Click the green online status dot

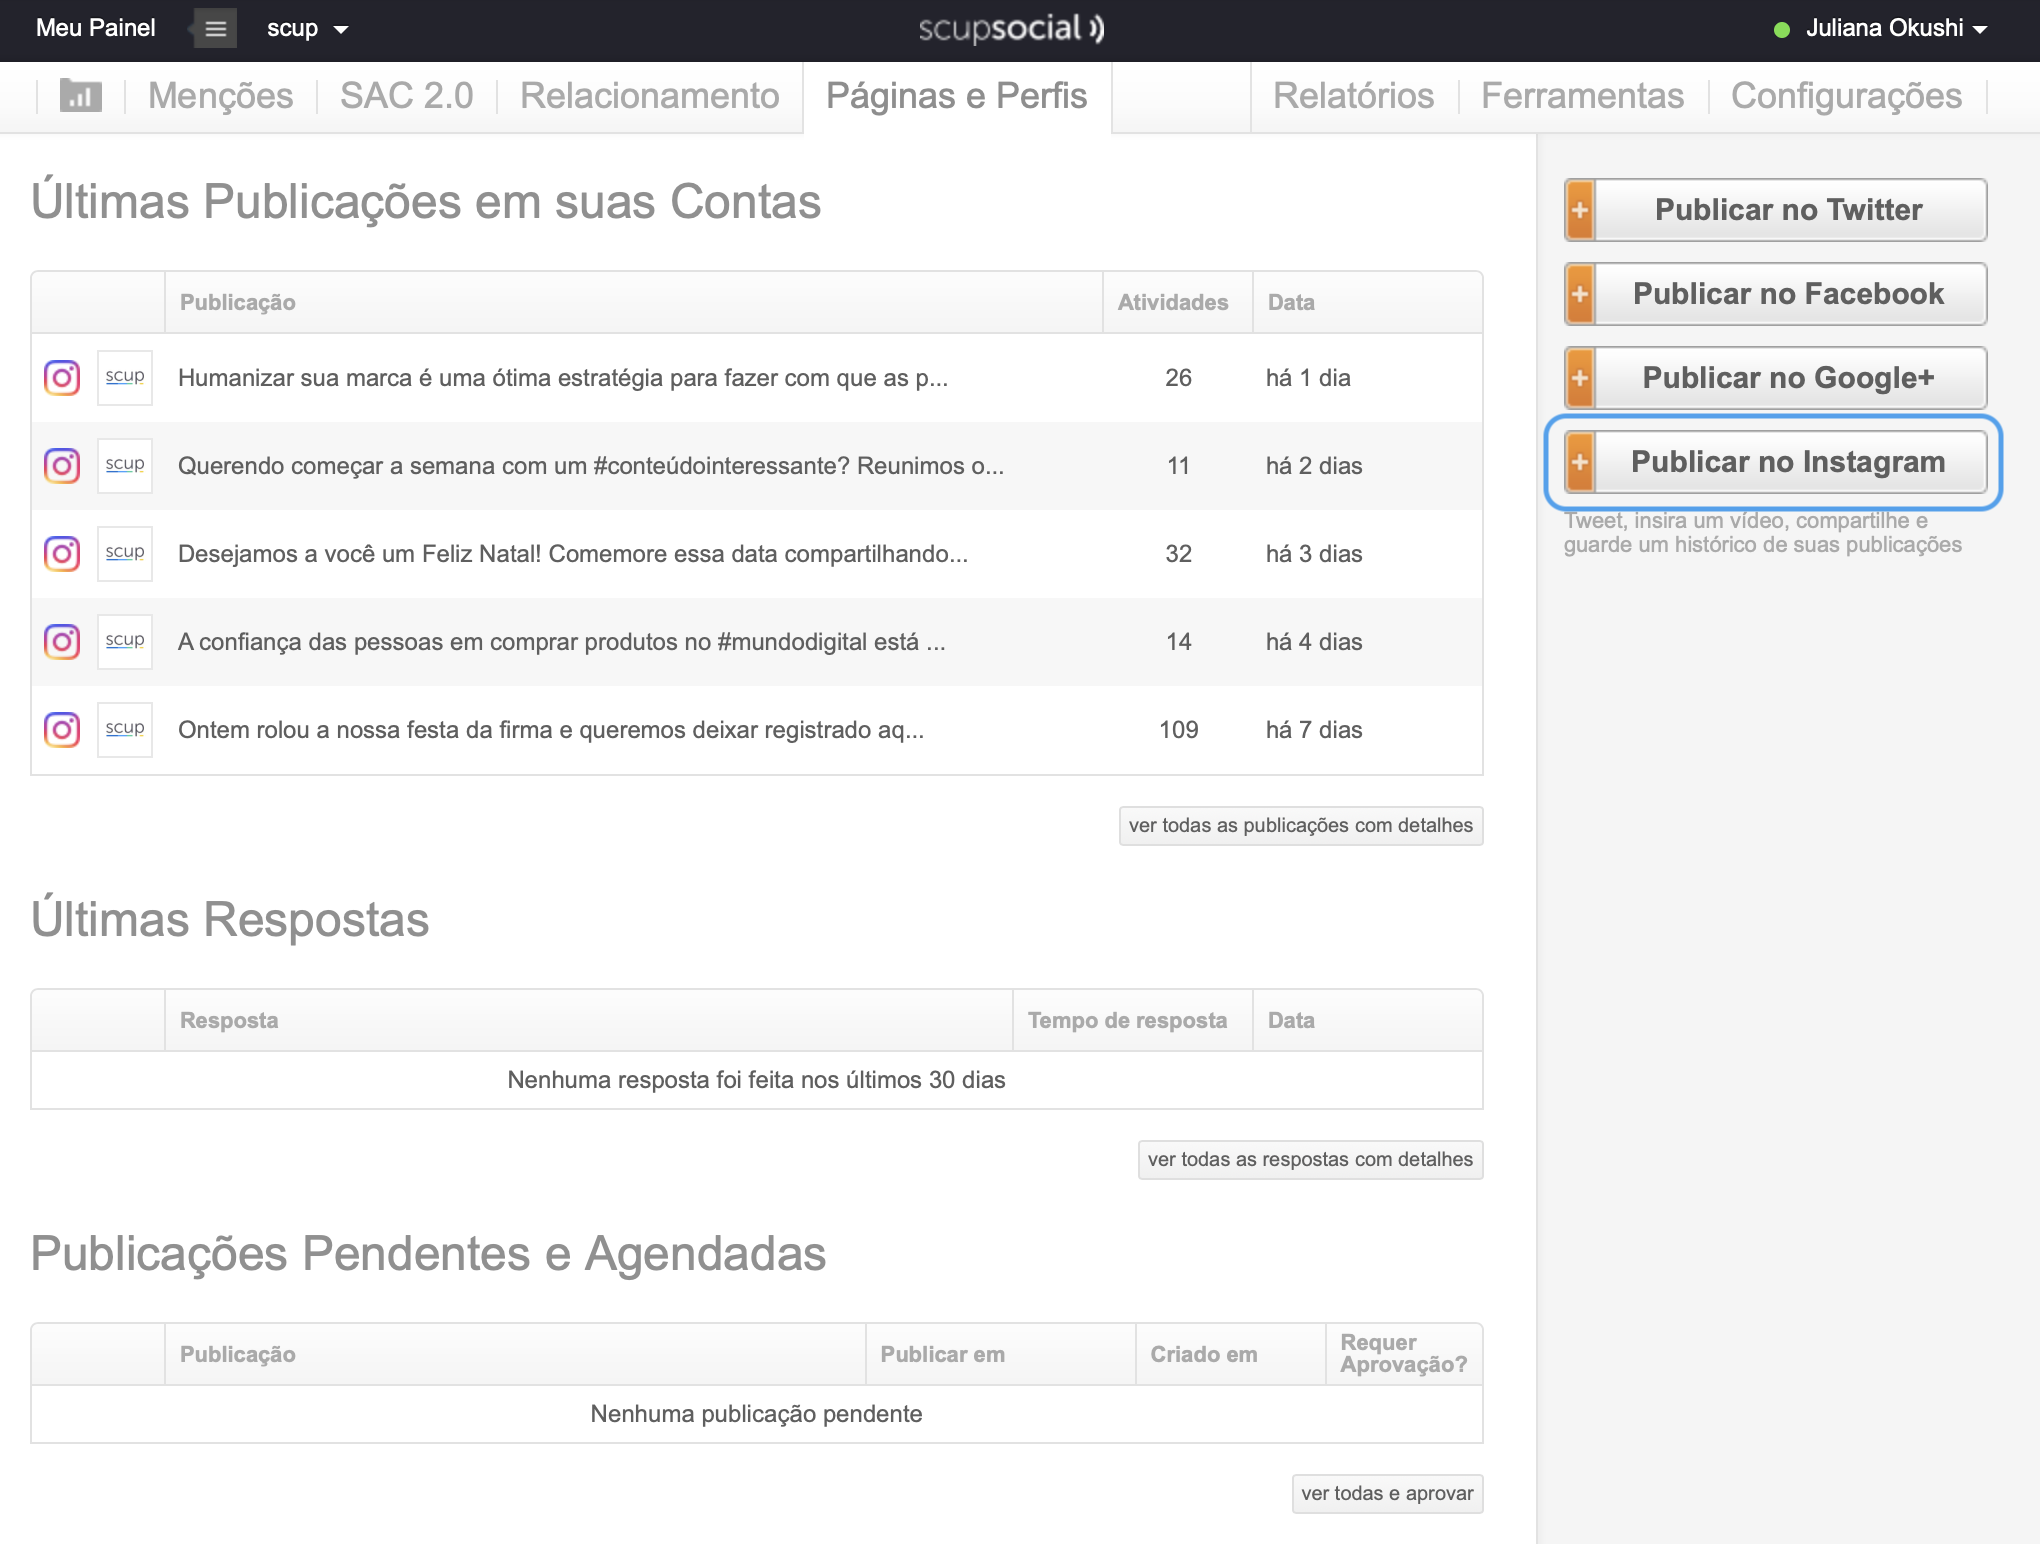[x=1781, y=30]
